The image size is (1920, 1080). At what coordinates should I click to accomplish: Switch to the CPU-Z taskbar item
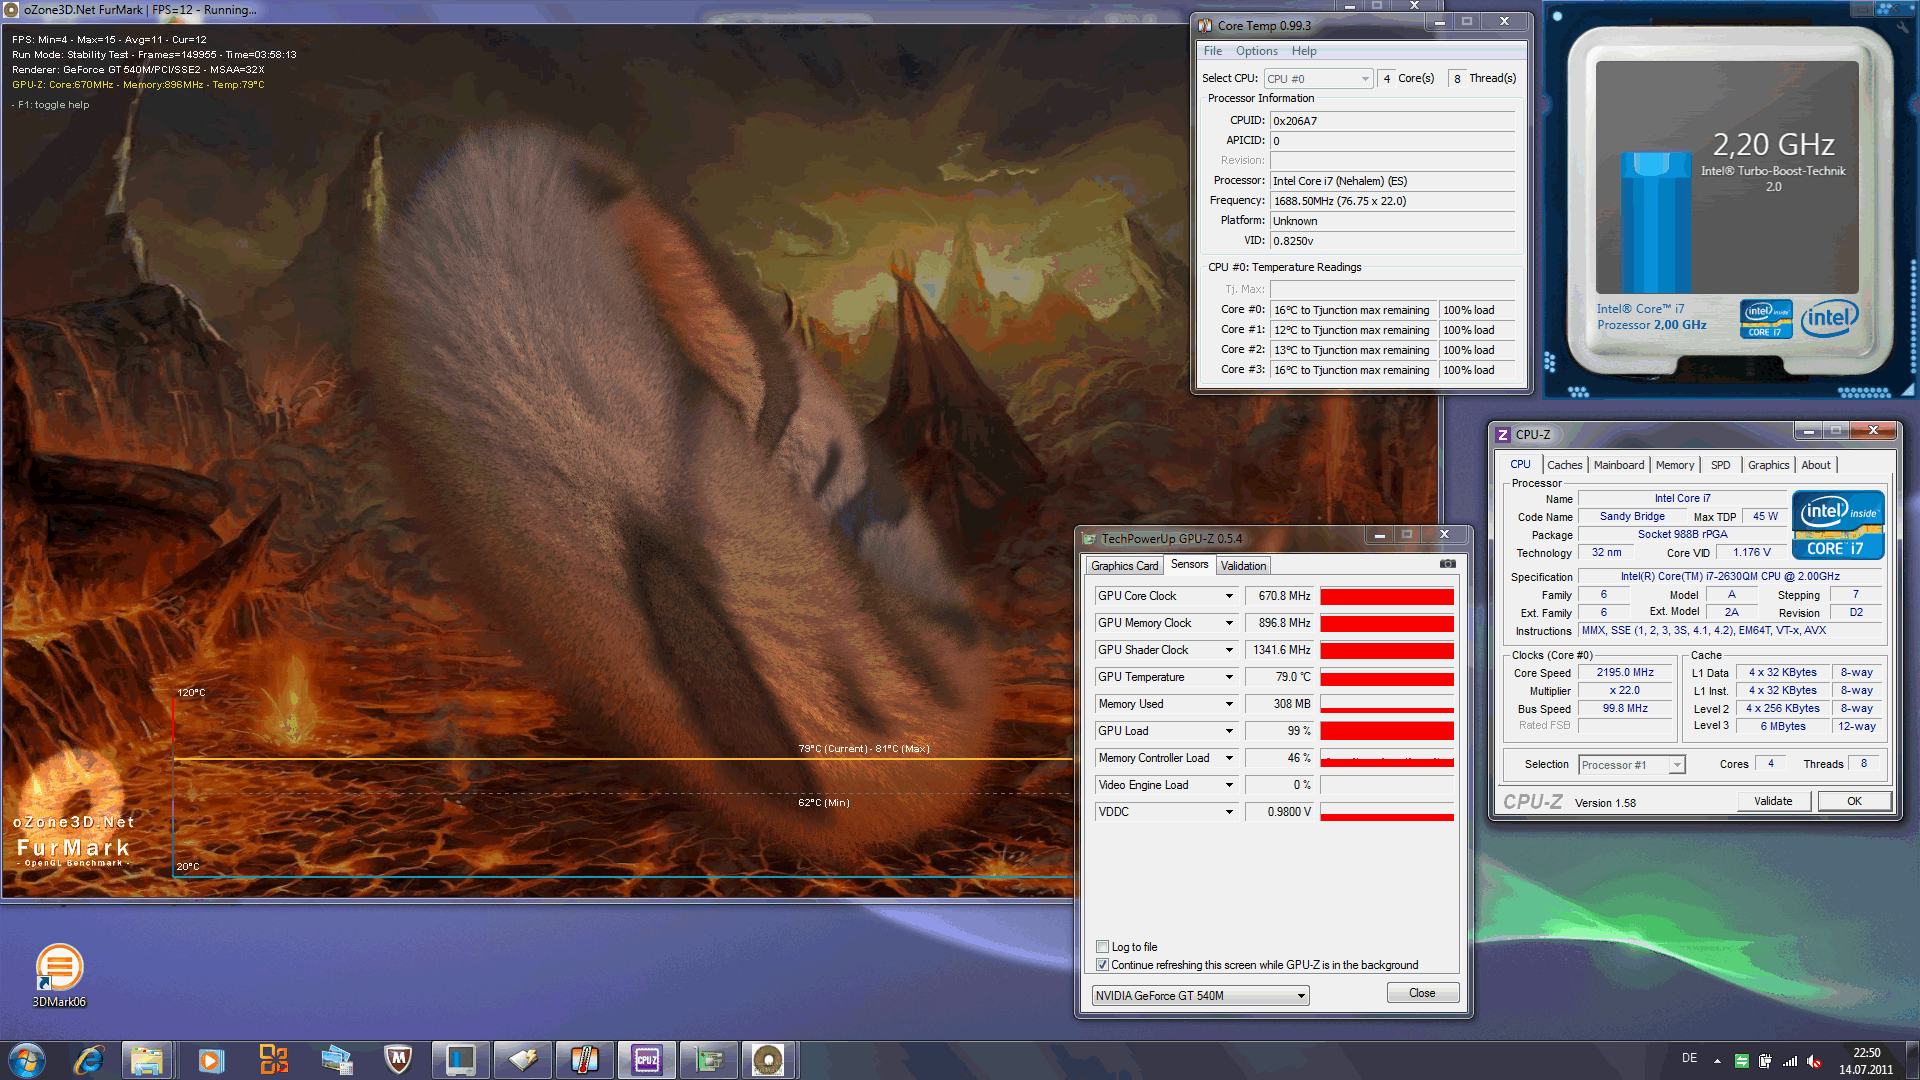click(x=646, y=1060)
